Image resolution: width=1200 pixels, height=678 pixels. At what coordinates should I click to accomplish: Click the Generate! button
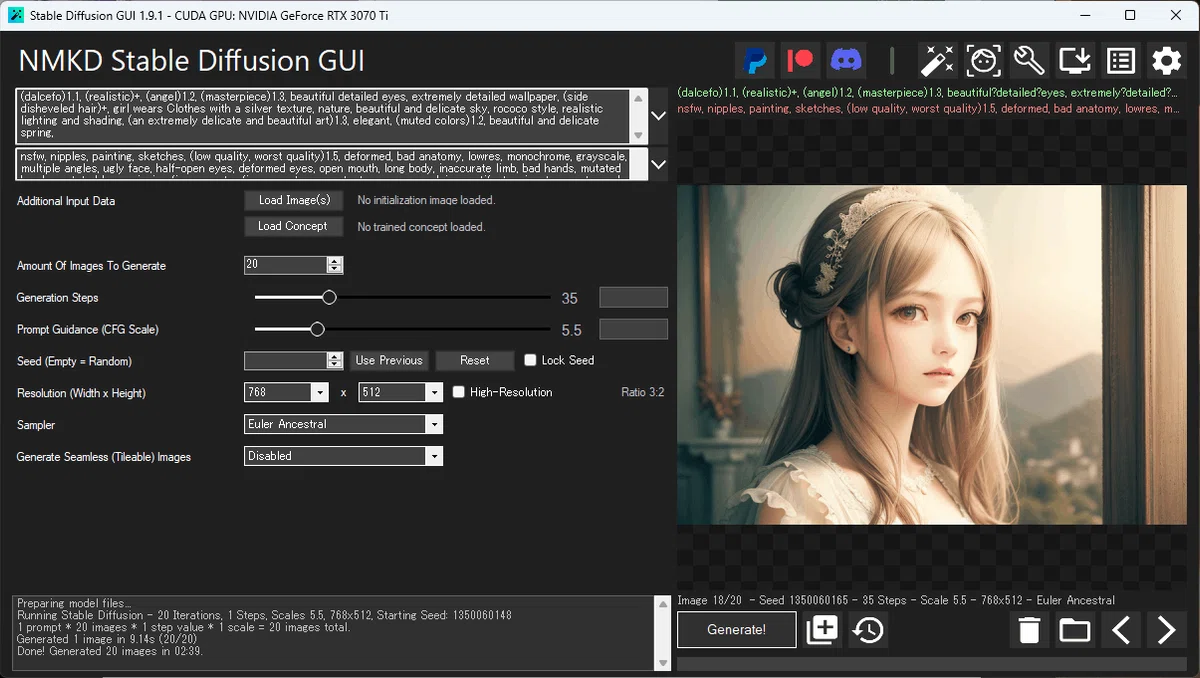[x=737, y=630]
